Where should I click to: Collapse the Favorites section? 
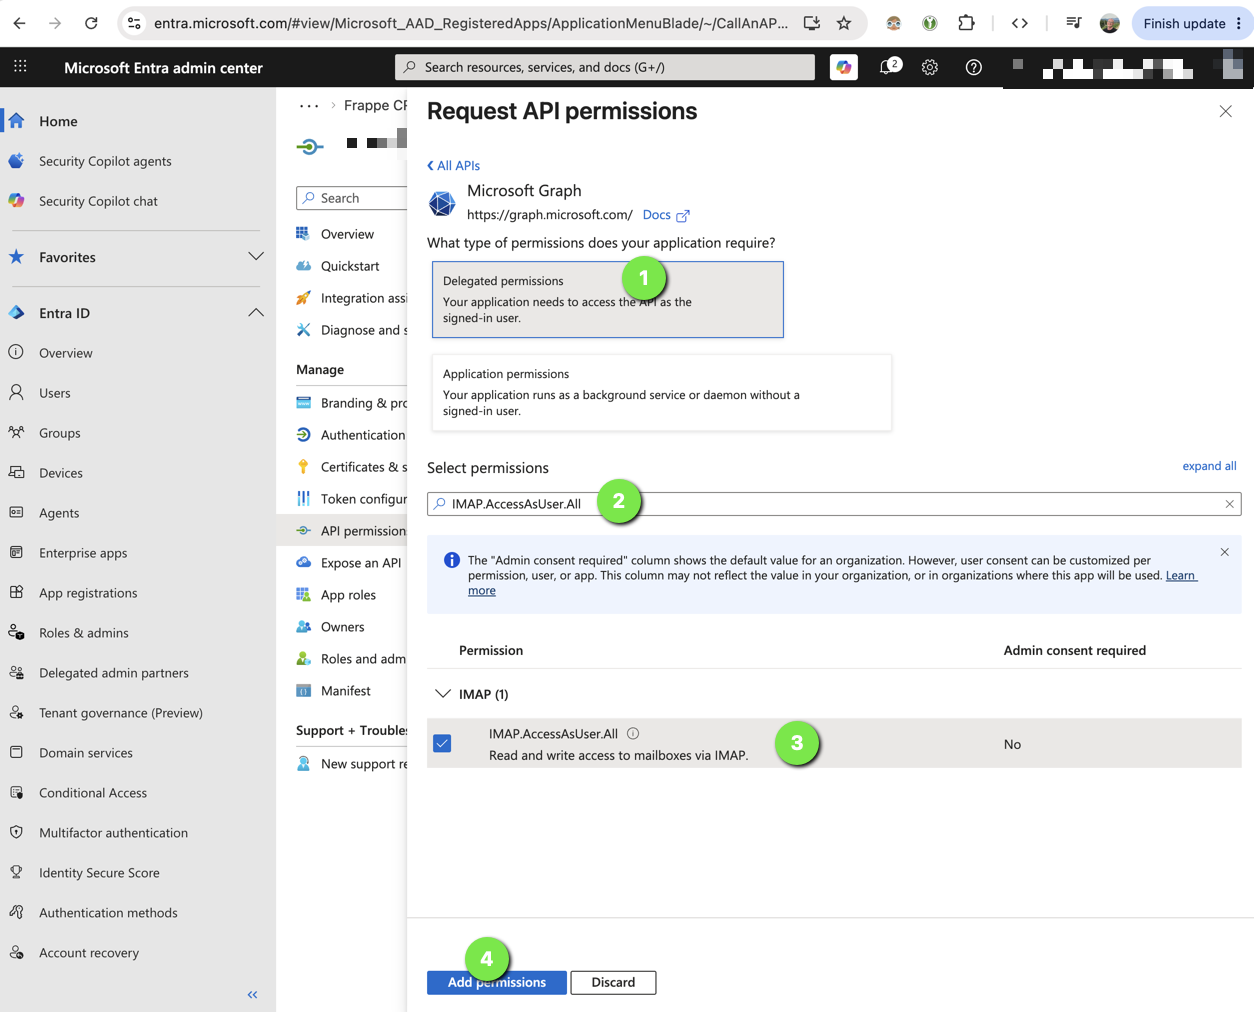256,257
